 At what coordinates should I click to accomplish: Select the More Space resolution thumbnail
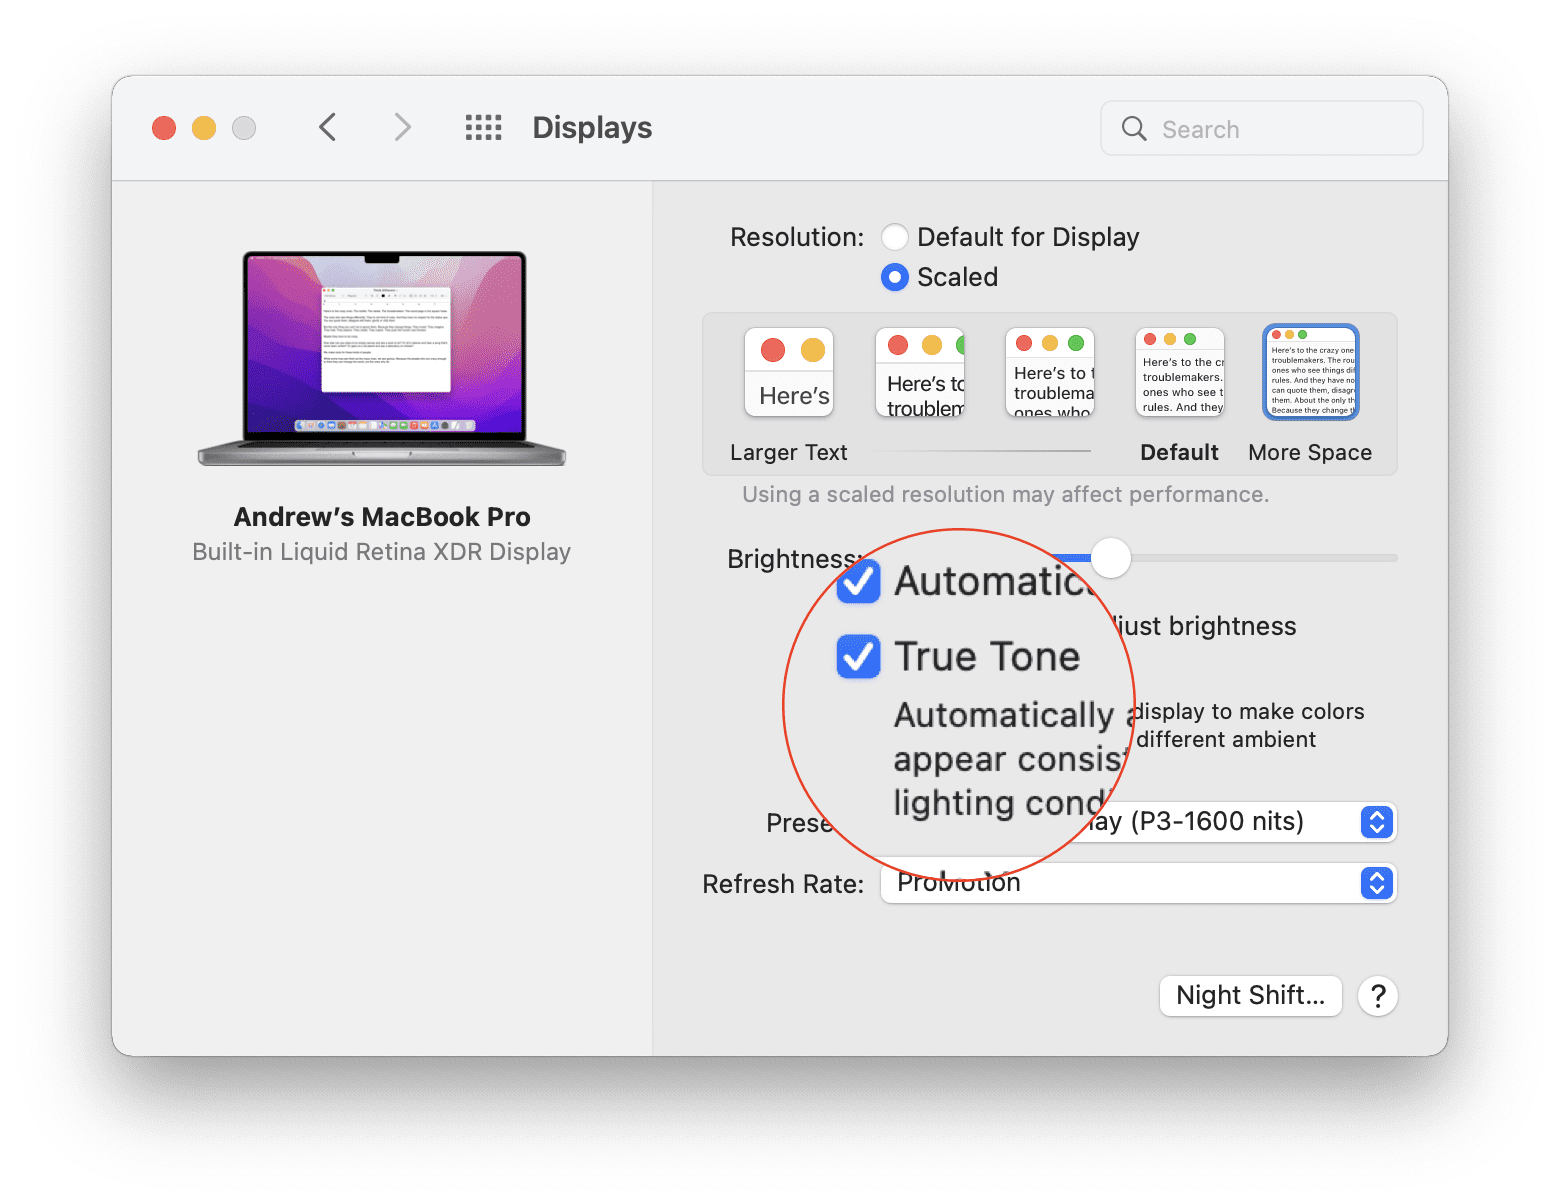pos(1311,372)
